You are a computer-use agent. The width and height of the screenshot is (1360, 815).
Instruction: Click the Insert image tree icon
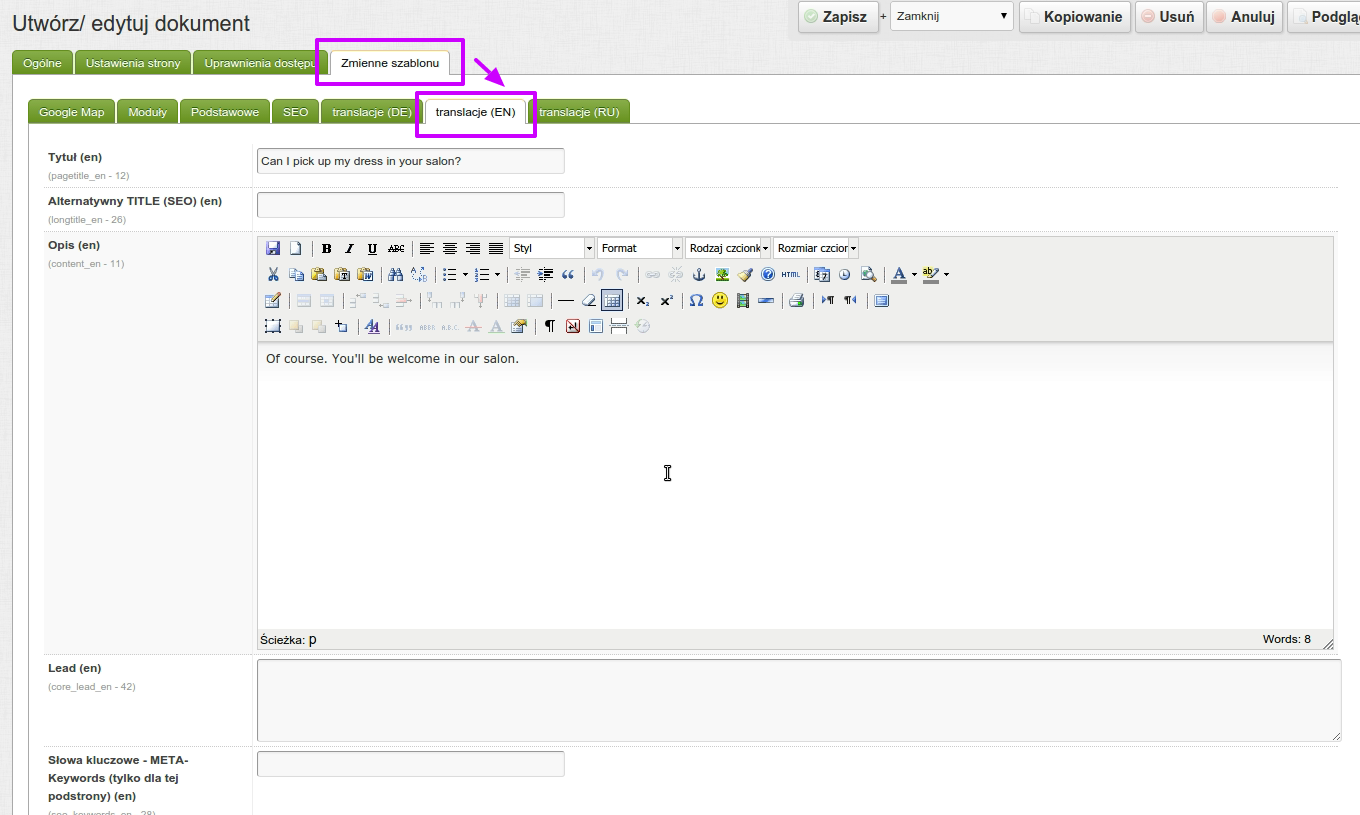click(722, 274)
